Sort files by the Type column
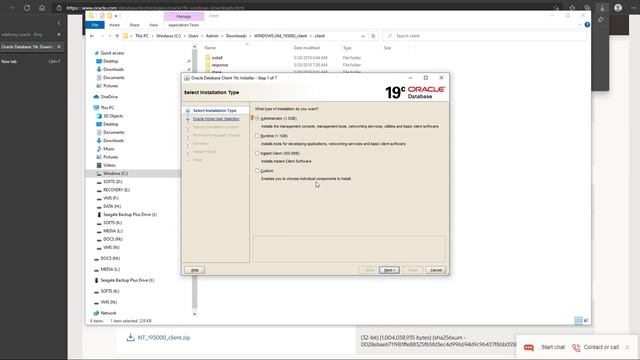Viewport: 640px width, 360px height. (x=347, y=48)
